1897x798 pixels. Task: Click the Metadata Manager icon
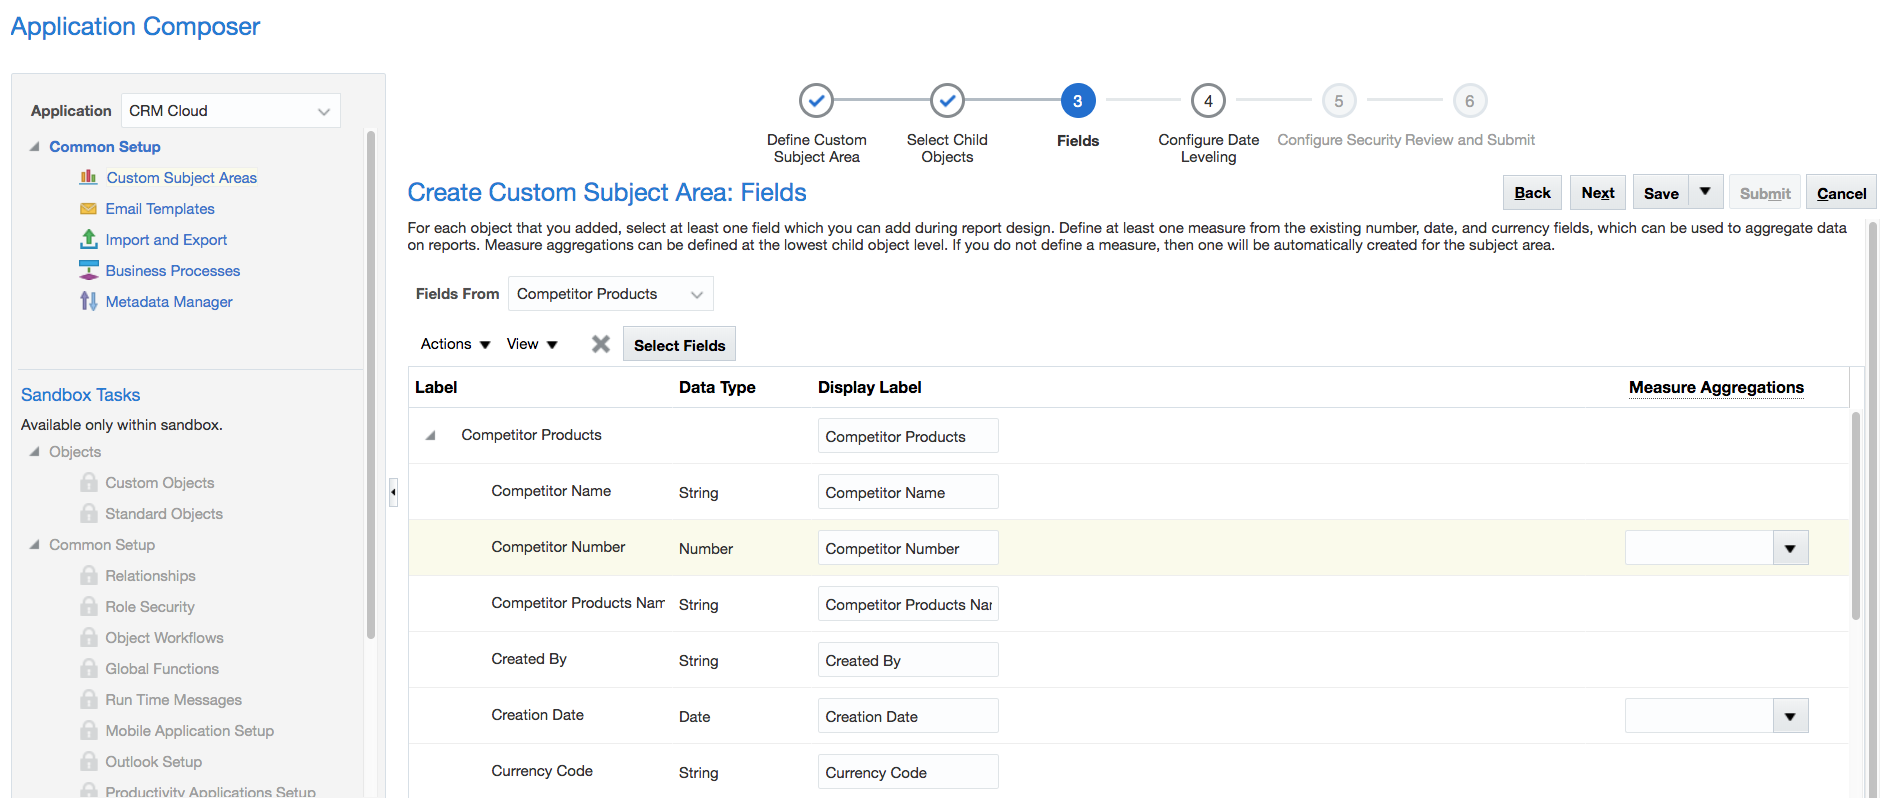pyautogui.click(x=88, y=301)
